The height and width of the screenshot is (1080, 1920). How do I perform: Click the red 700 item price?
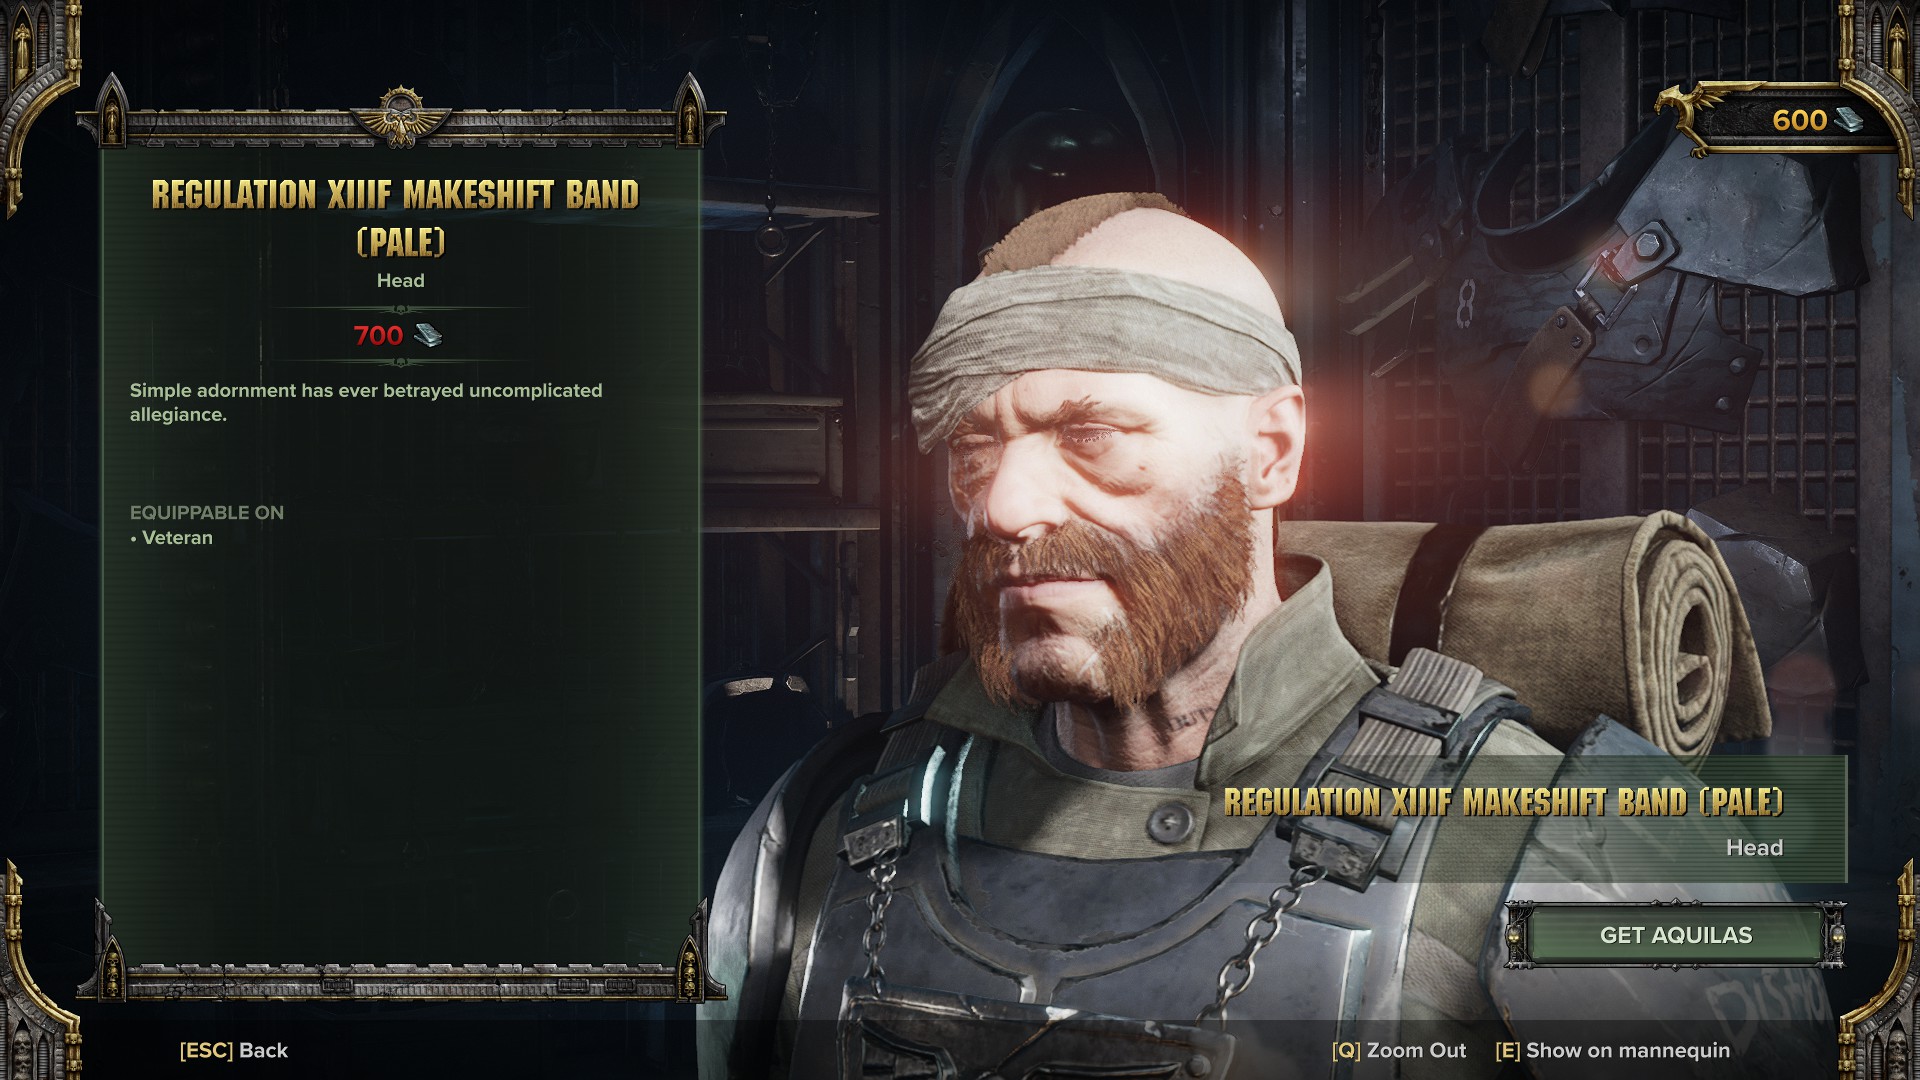pos(378,335)
